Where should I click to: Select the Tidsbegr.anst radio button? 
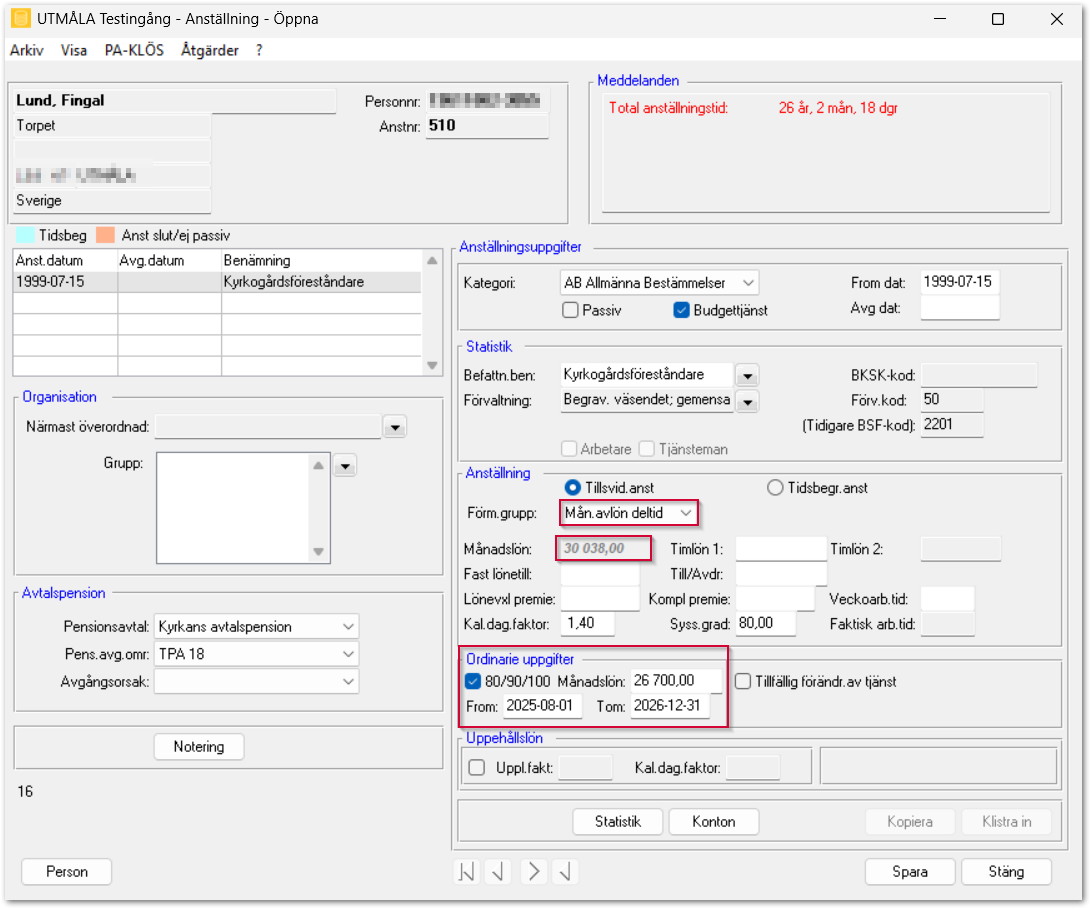774,488
